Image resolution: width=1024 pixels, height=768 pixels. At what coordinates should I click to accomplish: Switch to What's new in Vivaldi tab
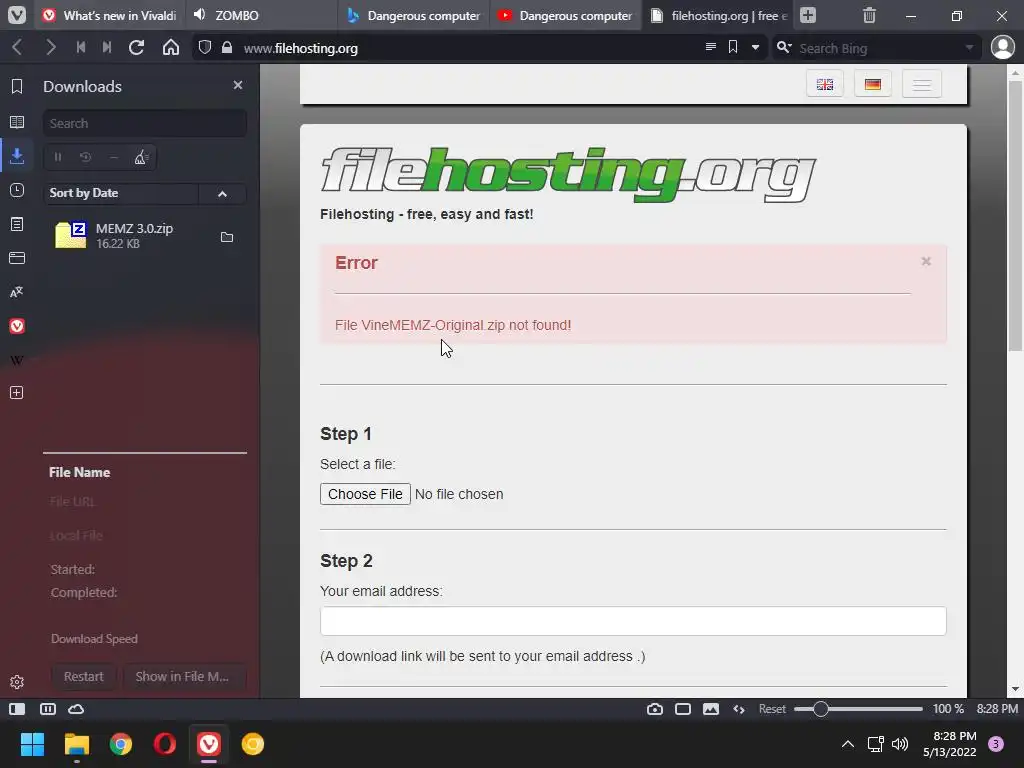109,15
